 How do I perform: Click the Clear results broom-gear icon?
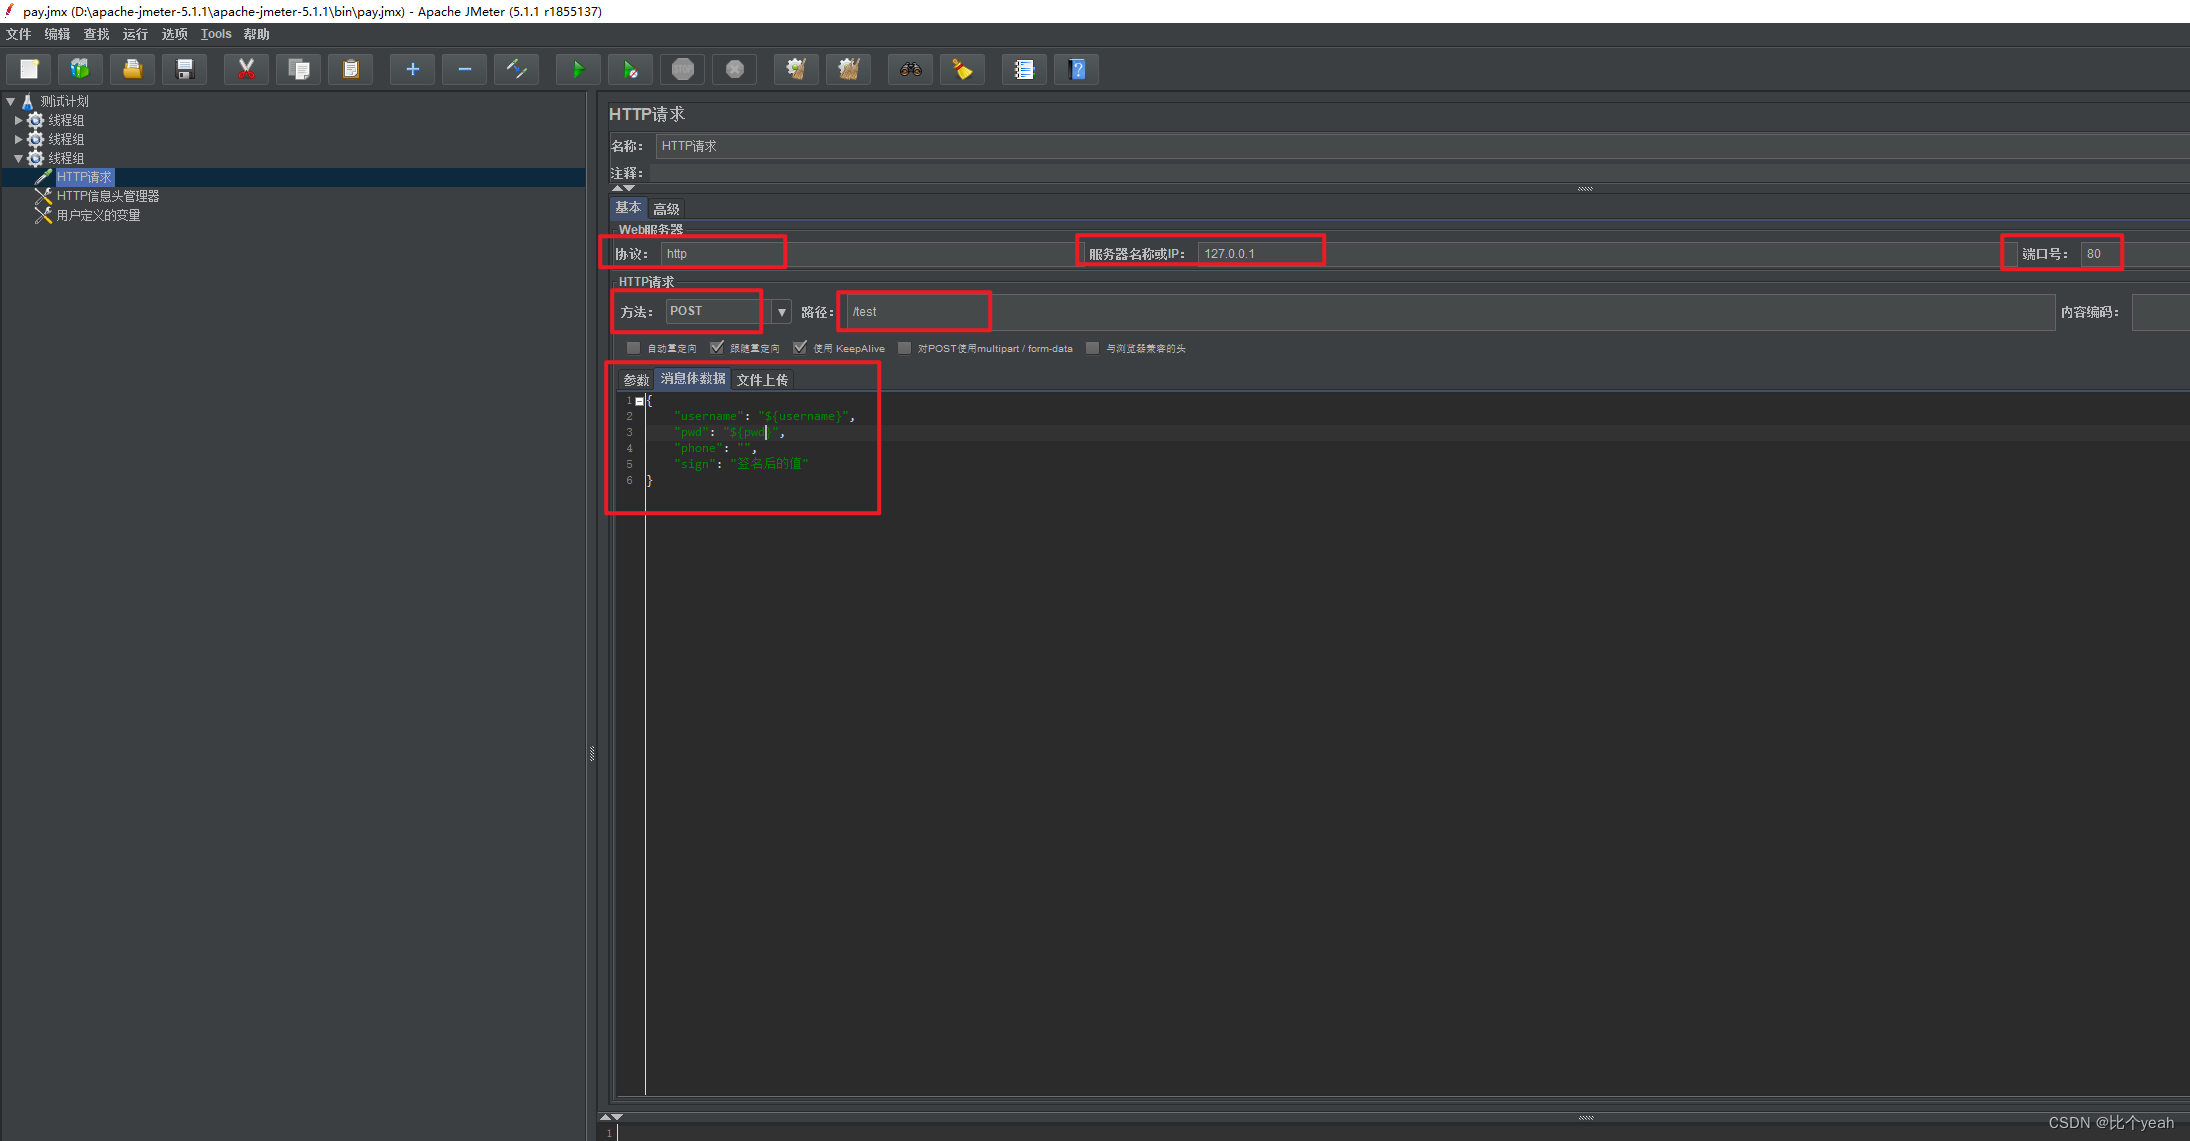click(797, 69)
